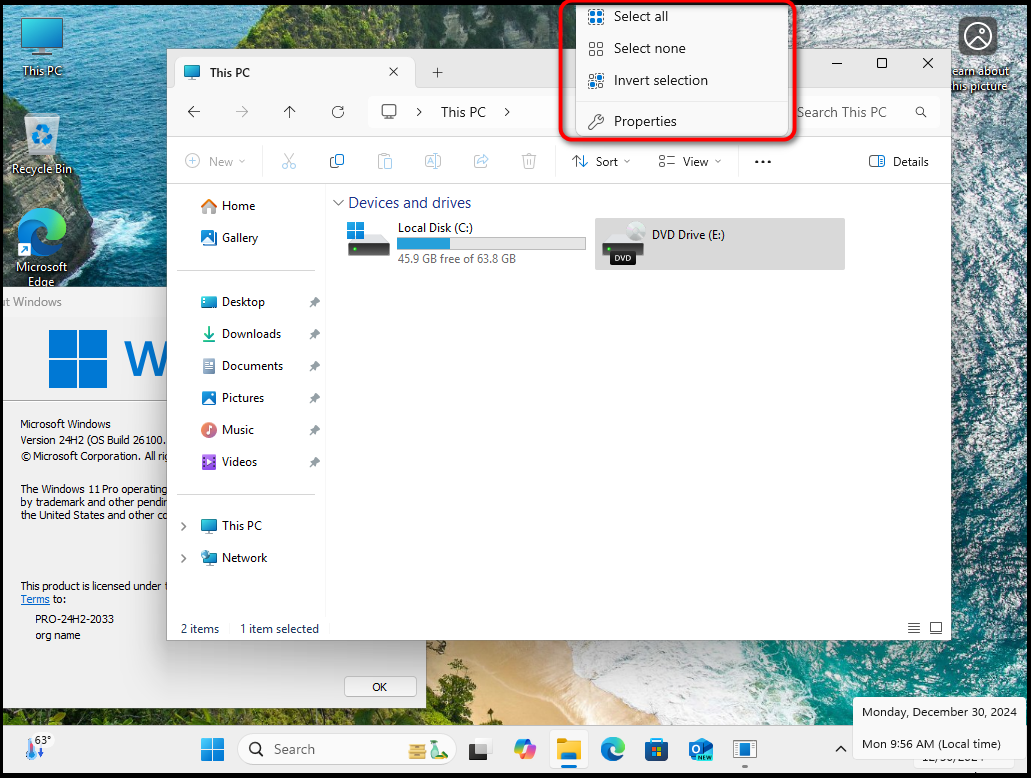Click the pin icon beside Videos
Viewport: 1031px width, 778px height.
pos(314,462)
